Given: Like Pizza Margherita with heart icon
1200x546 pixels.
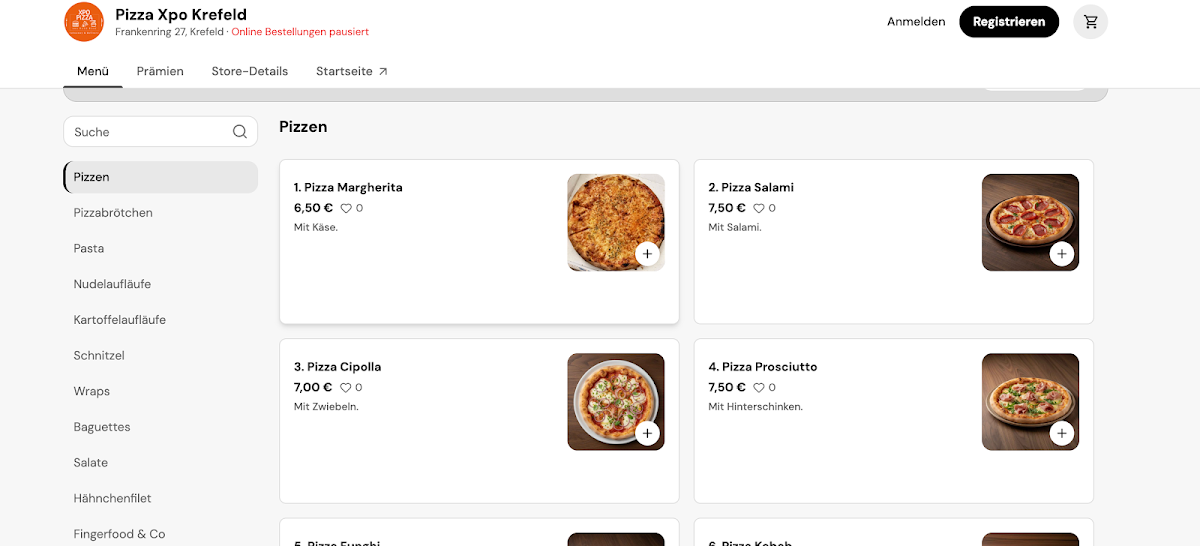Looking at the screenshot, I should [x=346, y=208].
